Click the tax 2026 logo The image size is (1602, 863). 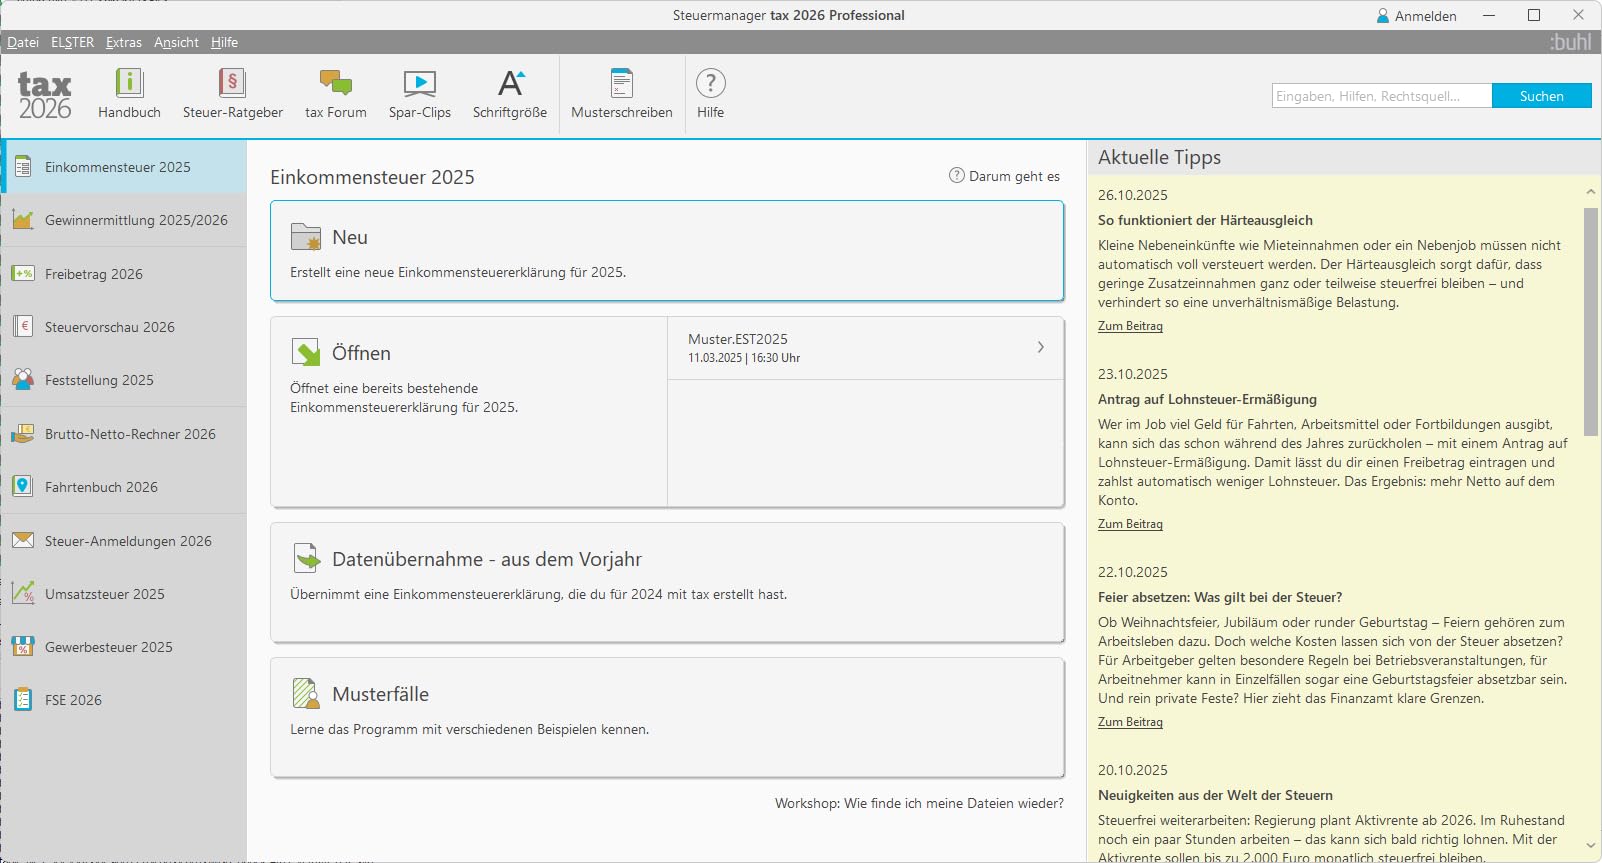45,96
